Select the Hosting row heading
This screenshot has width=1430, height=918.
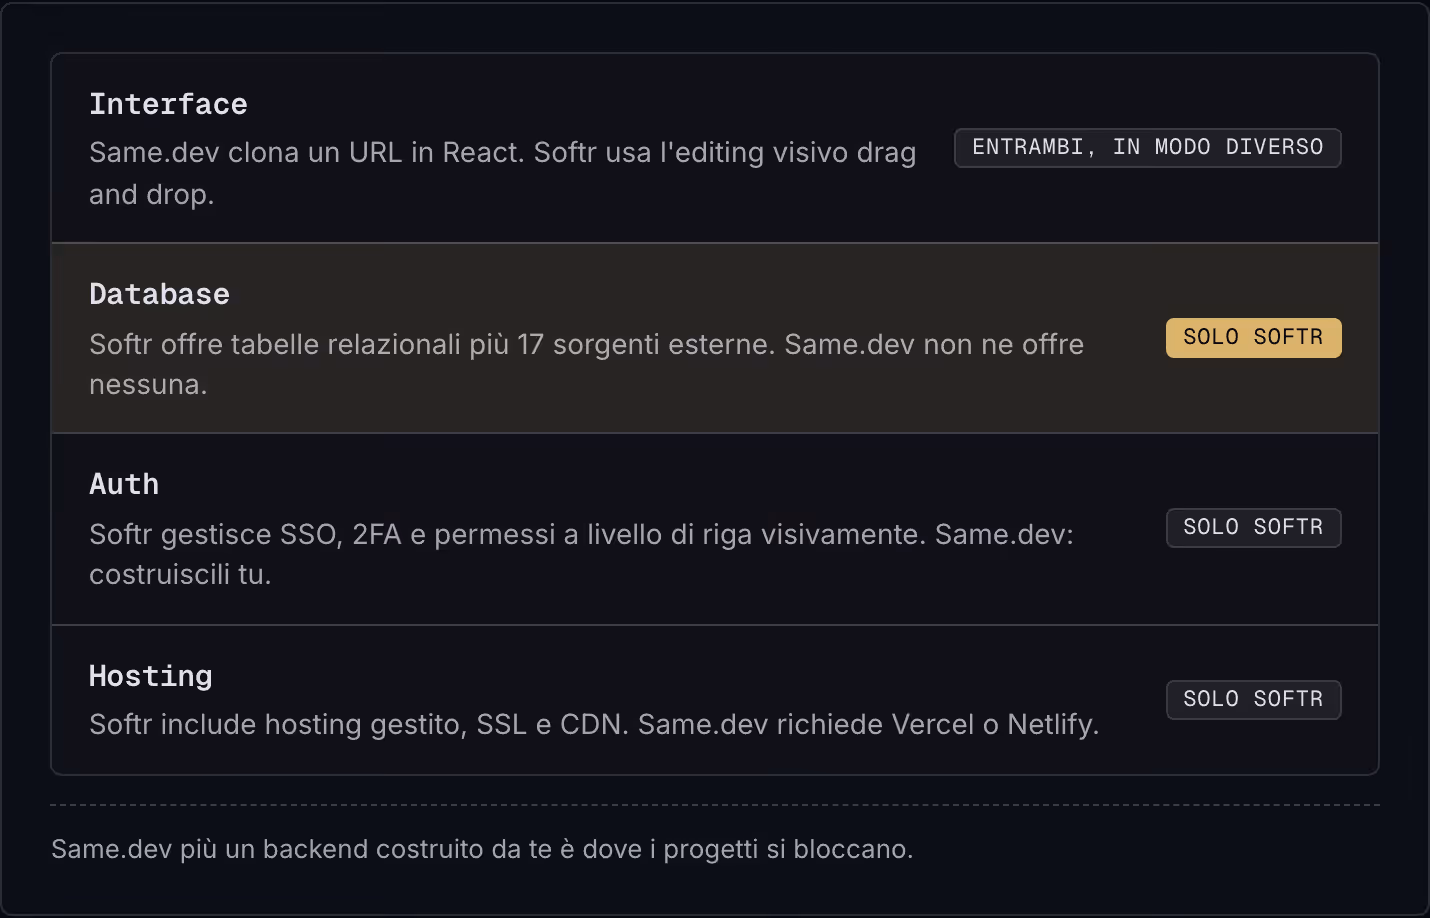tap(151, 676)
